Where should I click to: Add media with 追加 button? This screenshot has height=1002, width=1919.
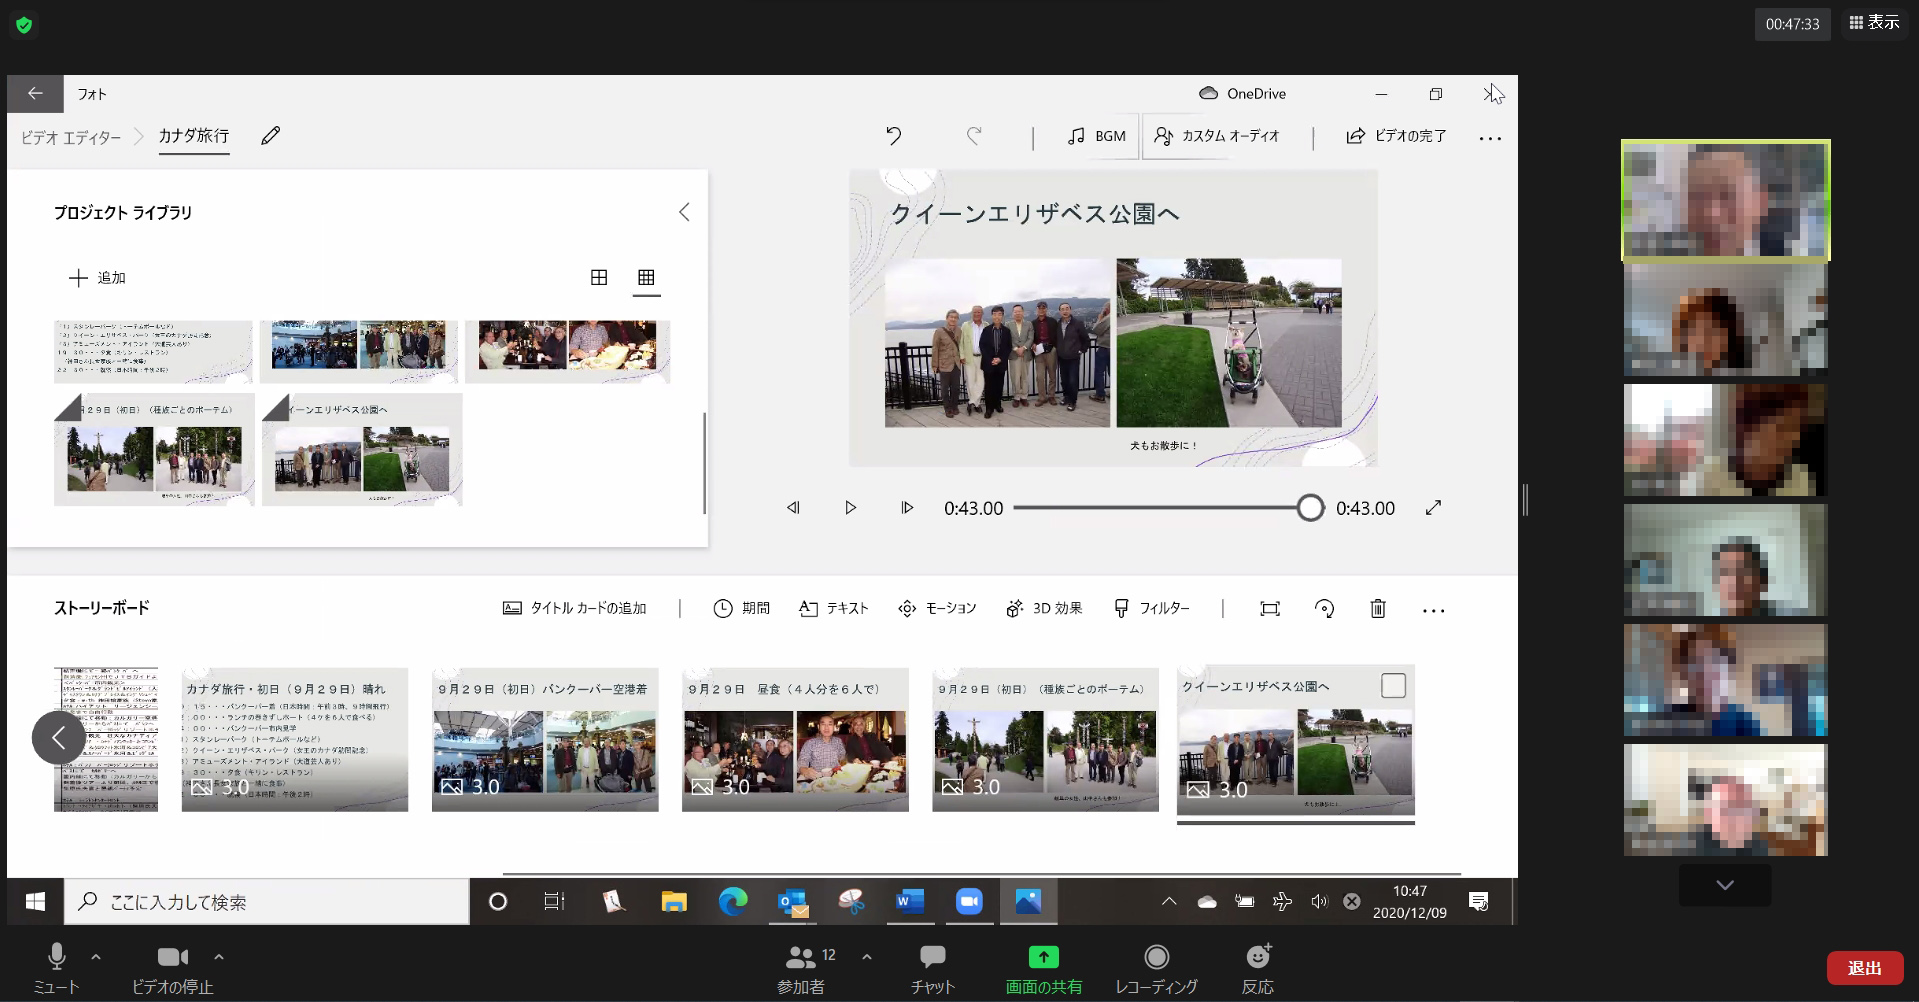97,278
